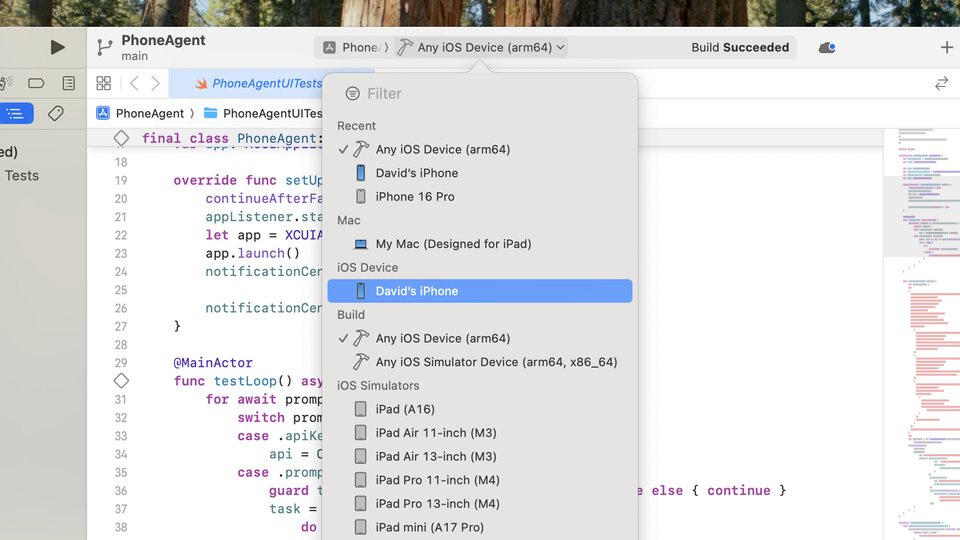
Task: Click the Filter field in destination list
Action: point(480,94)
